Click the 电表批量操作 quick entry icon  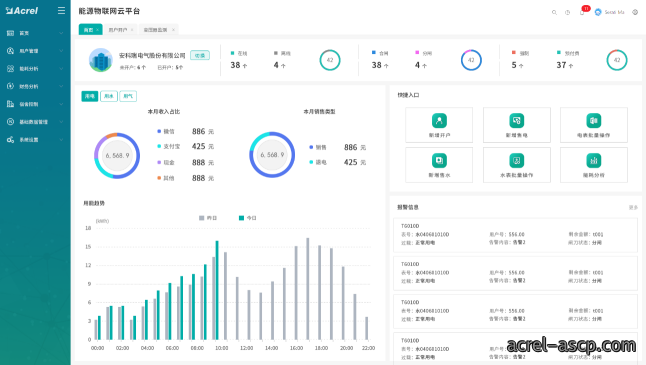[x=594, y=121]
